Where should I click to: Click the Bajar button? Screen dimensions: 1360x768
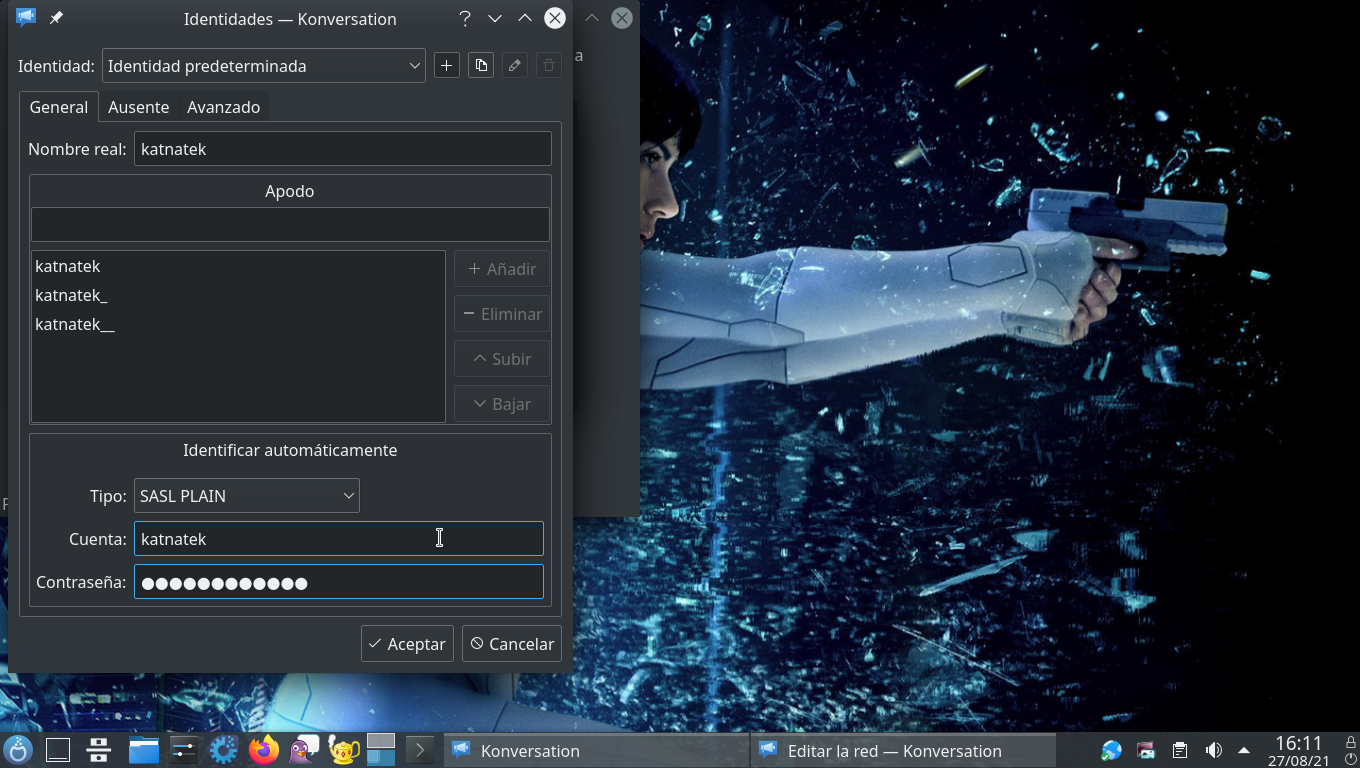pos(502,404)
